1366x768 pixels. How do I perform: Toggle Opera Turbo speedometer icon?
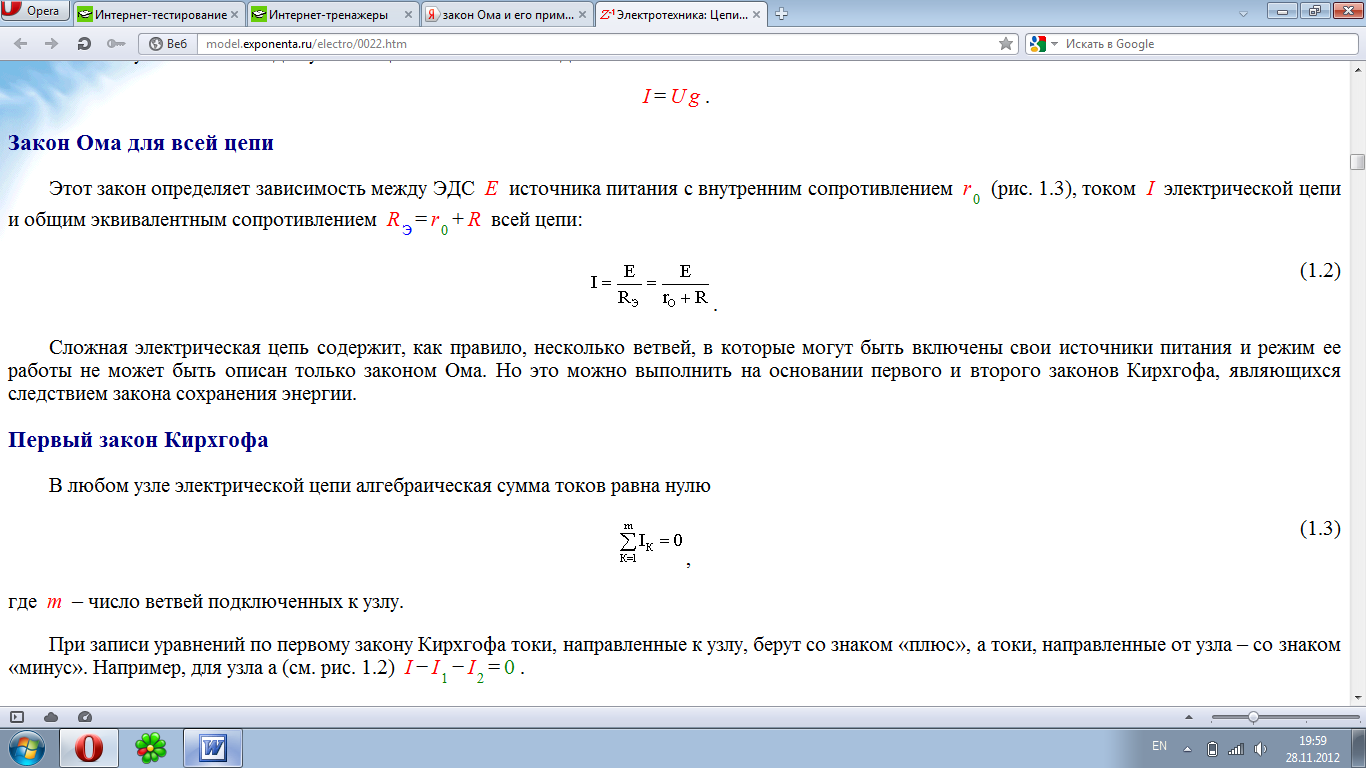[85, 717]
